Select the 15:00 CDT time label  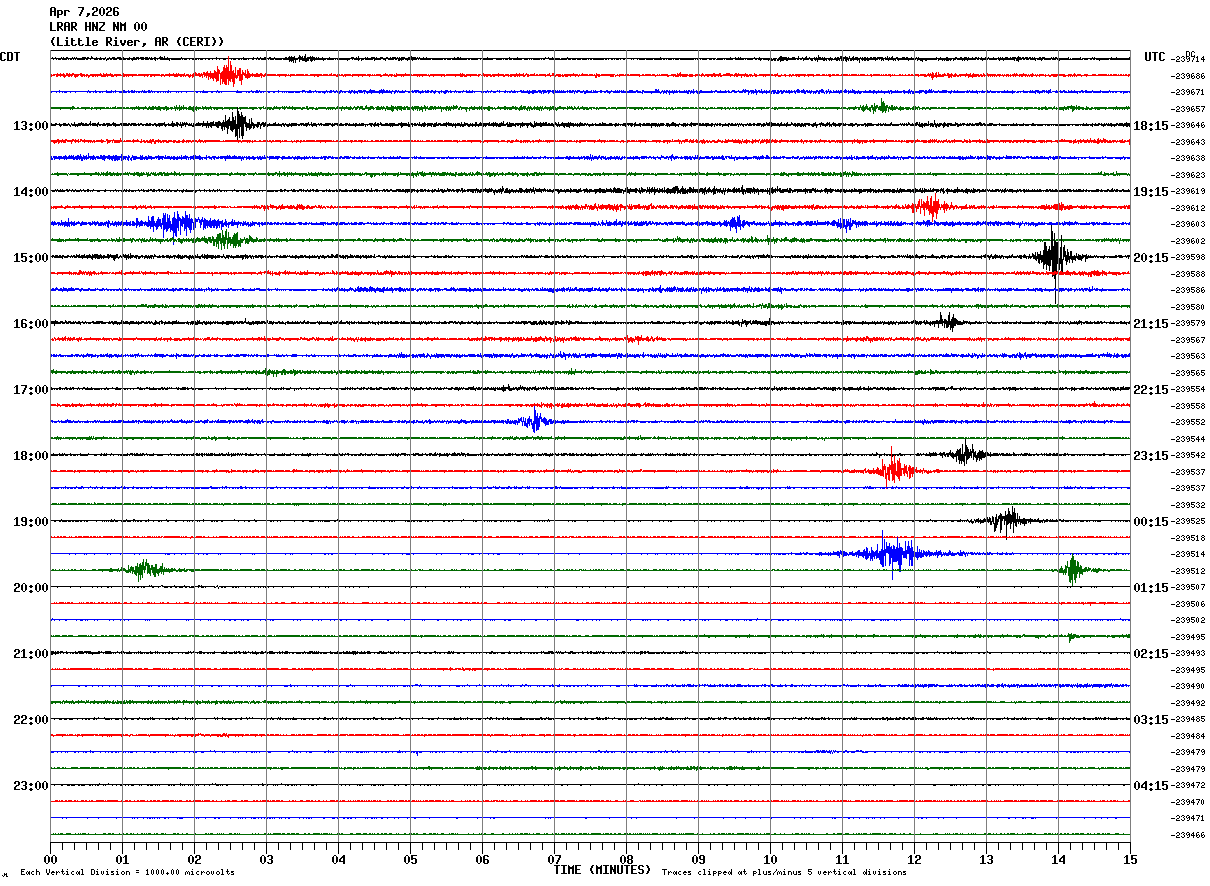pyautogui.click(x=30, y=258)
